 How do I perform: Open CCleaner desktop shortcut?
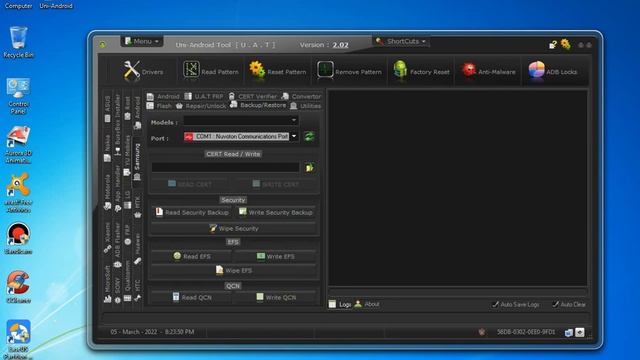(x=18, y=287)
